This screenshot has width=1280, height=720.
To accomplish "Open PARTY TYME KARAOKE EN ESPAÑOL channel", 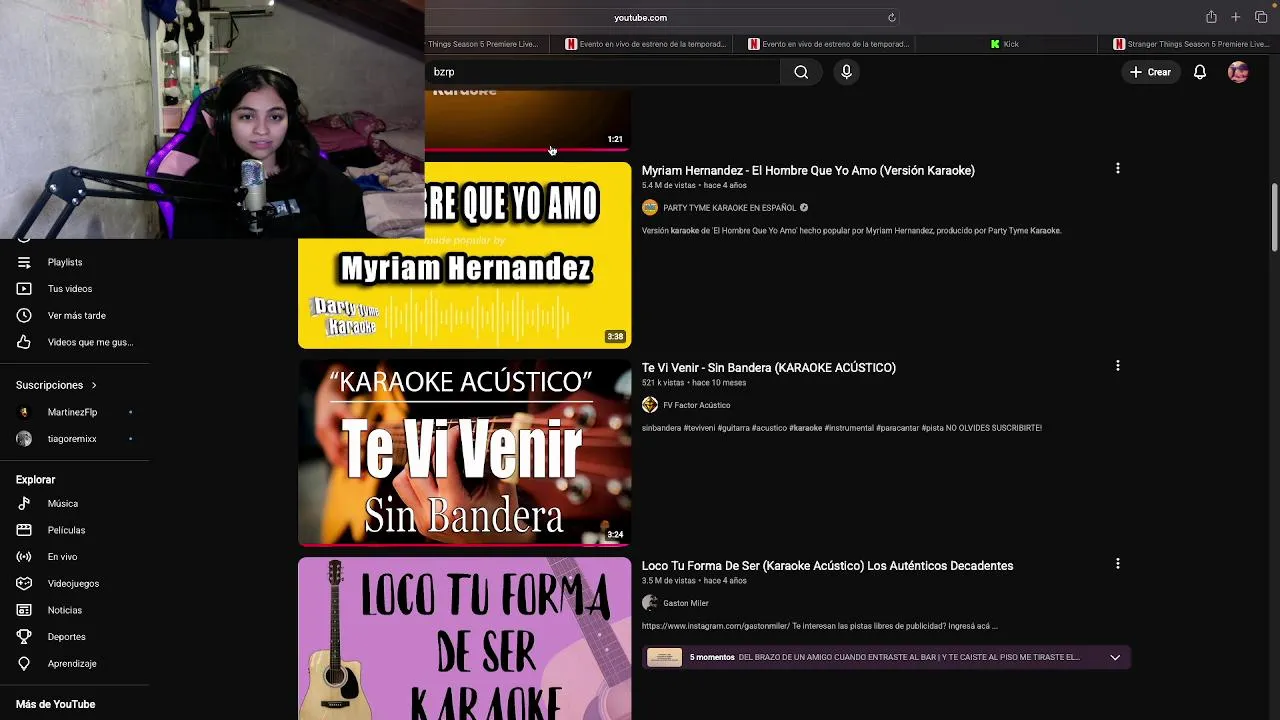I will tap(729, 208).
